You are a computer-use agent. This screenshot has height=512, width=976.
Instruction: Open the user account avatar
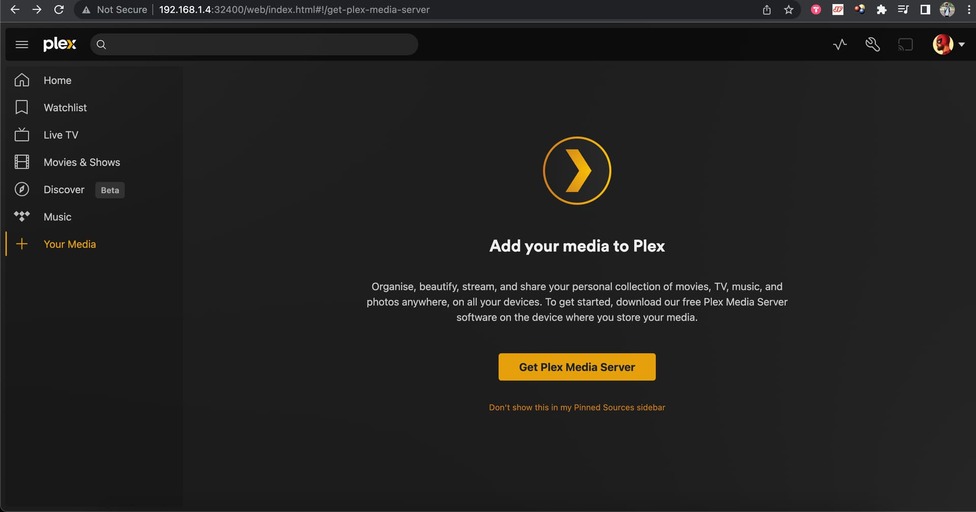click(942, 44)
